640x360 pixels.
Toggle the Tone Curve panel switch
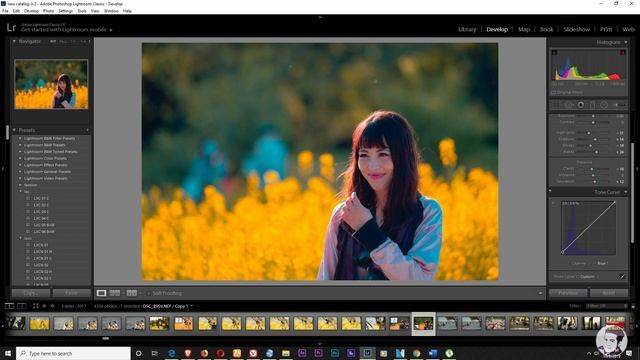[x=550, y=191]
